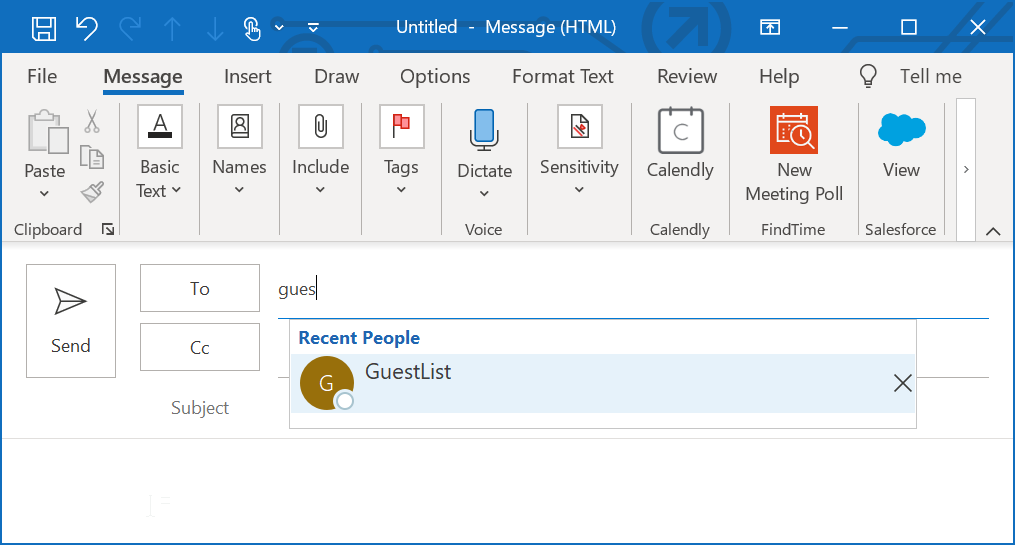Open the Basic Text group
The width and height of the screenshot is (1015, 545).
[159, 153]
